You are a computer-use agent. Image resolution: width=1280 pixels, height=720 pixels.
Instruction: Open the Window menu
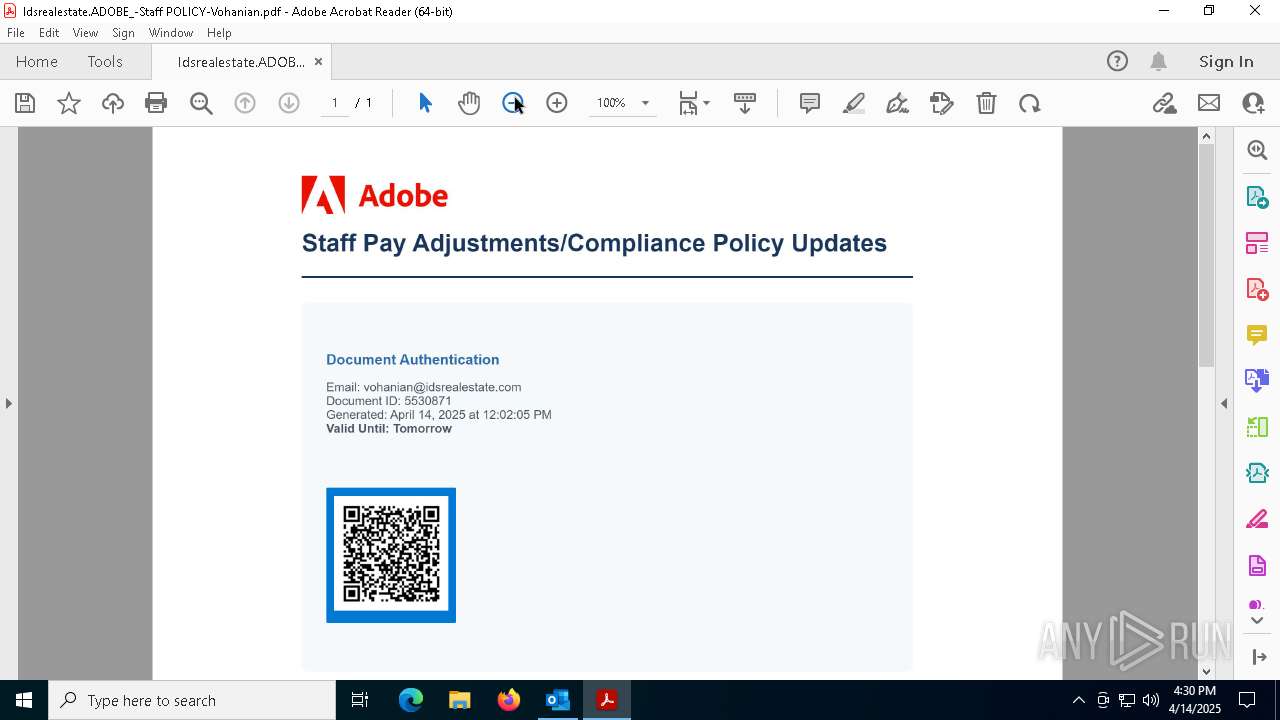coord(171,33)
